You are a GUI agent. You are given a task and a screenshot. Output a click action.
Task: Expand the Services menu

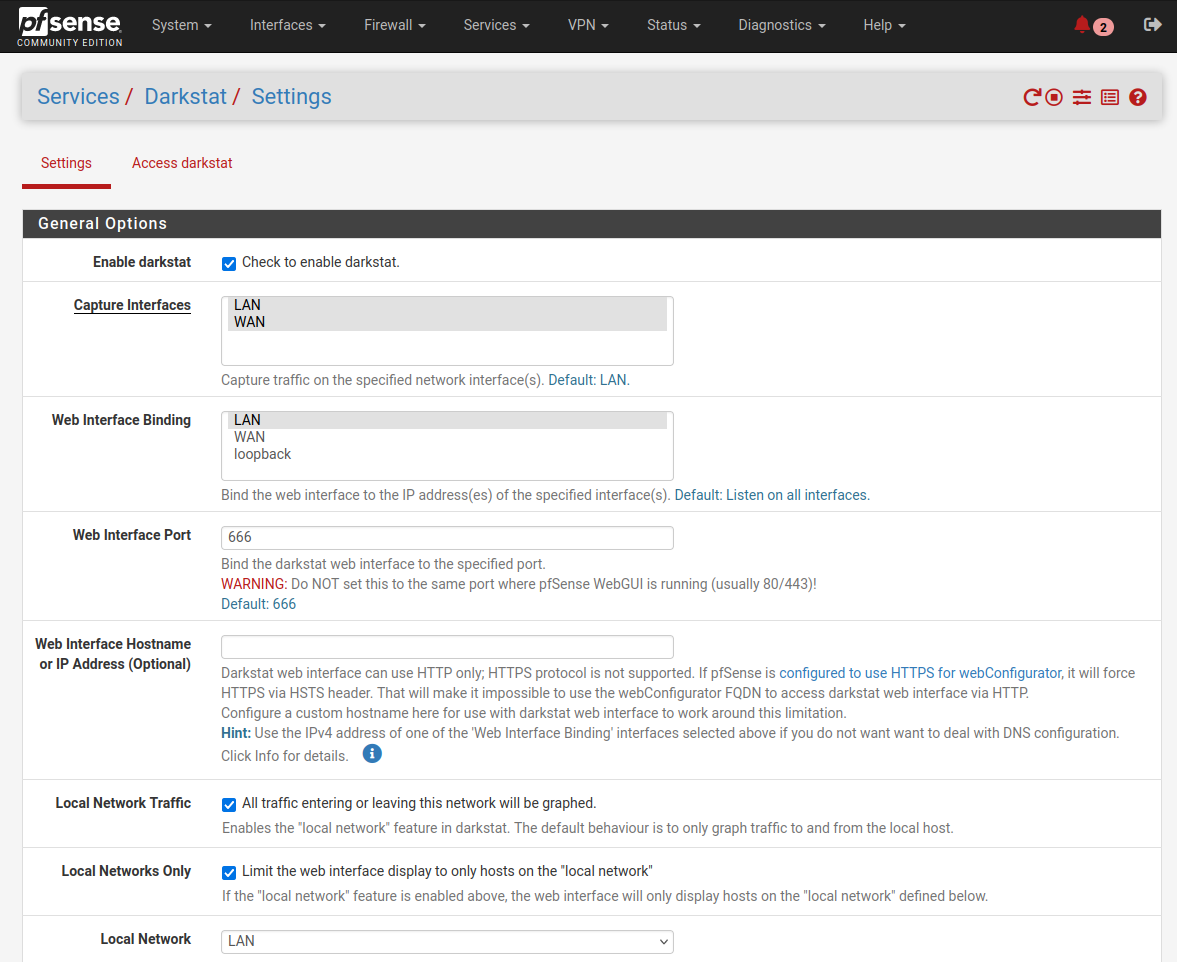tap(496, 25)
